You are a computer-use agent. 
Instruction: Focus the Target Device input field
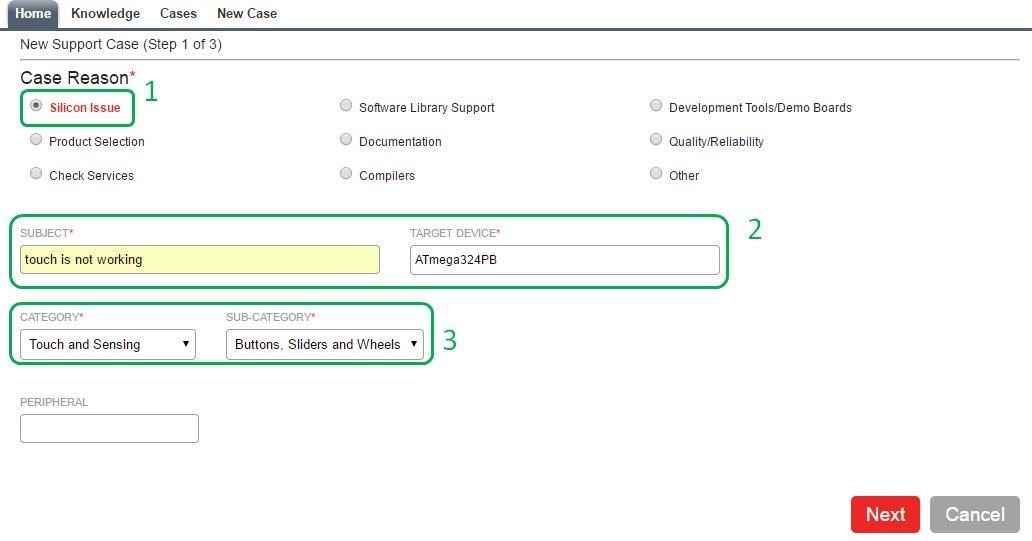point(564,260)
